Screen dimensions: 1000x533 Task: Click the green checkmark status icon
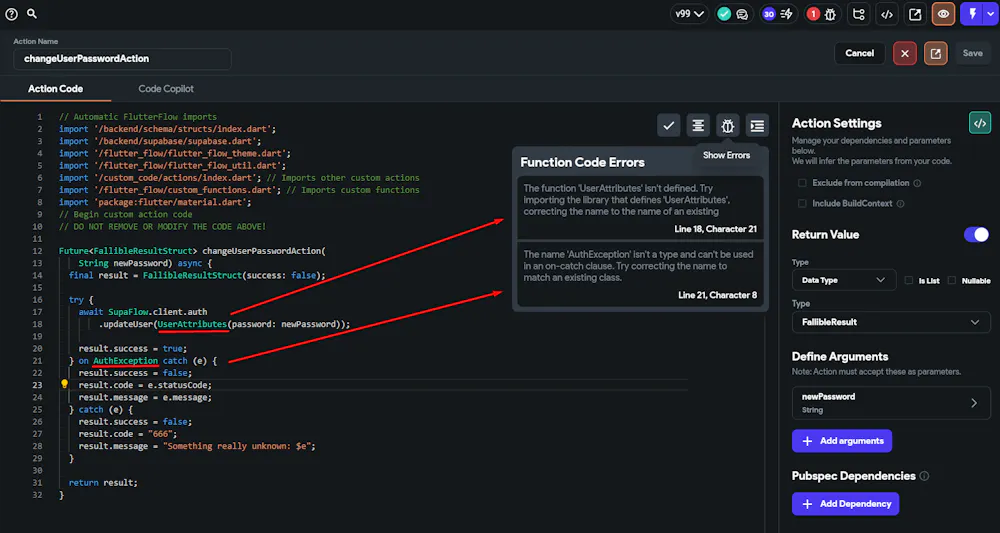724,14
